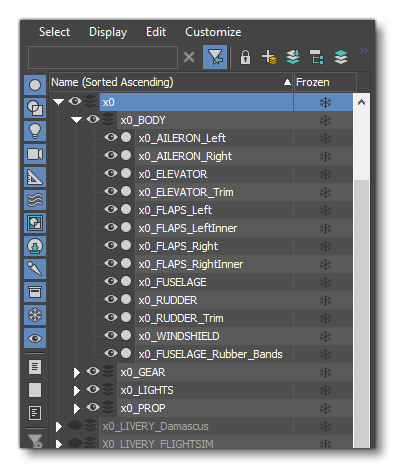This screenshot has height=468, width=395.
Task: Select the x0_ELEVATOR_Trim object row
Action: coord(214,192)
